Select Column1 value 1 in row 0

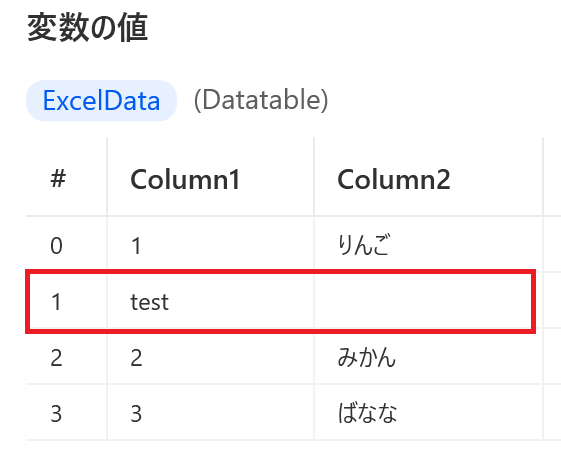136,246
